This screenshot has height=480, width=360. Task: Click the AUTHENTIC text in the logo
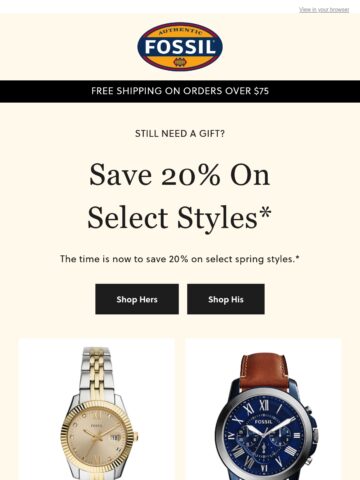(x=180, y=31)
